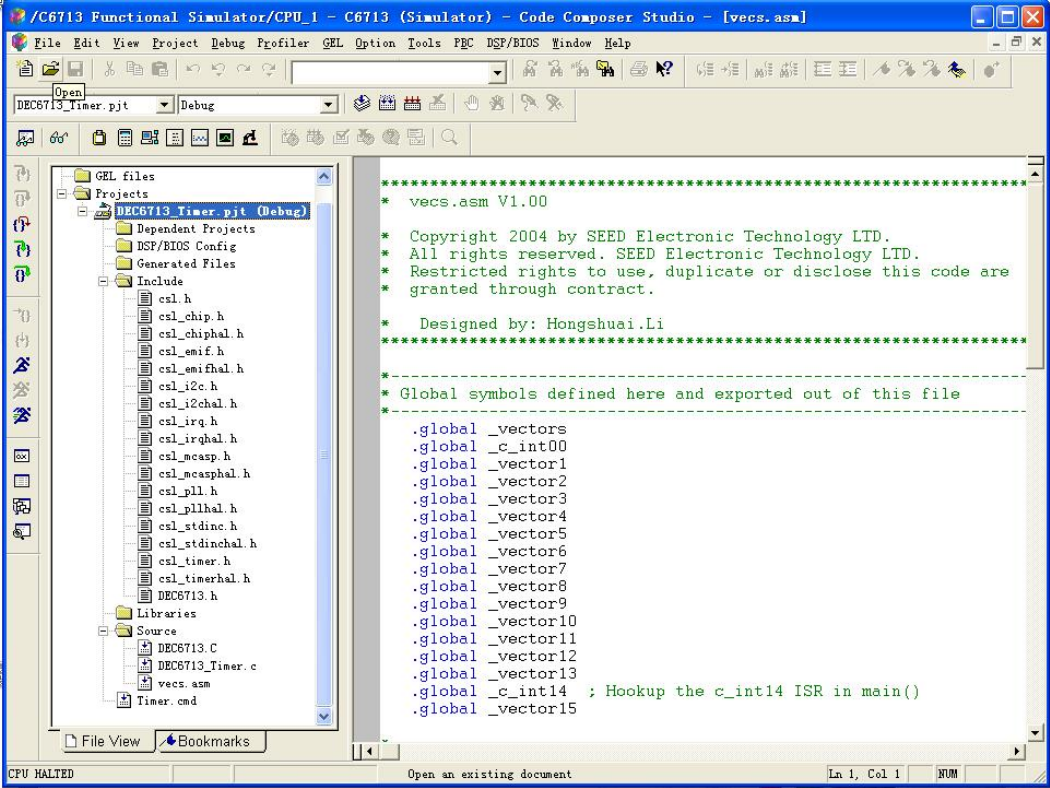View CPU registers icon
This screenshot has width=1050, height=788.
point(99,138)
